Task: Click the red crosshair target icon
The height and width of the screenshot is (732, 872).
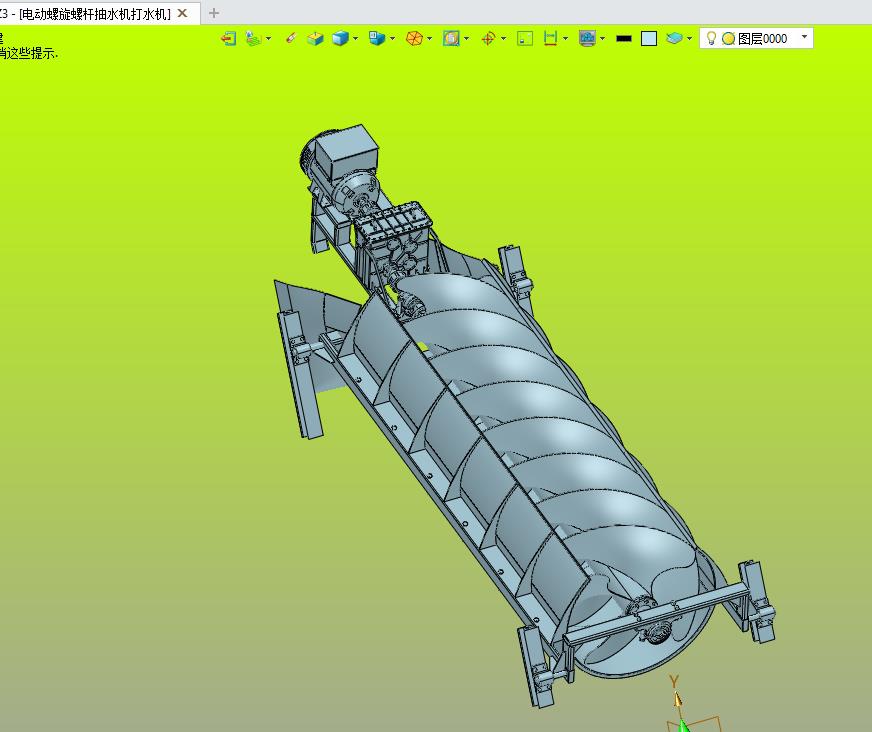Action: click(x=488, y=38)
